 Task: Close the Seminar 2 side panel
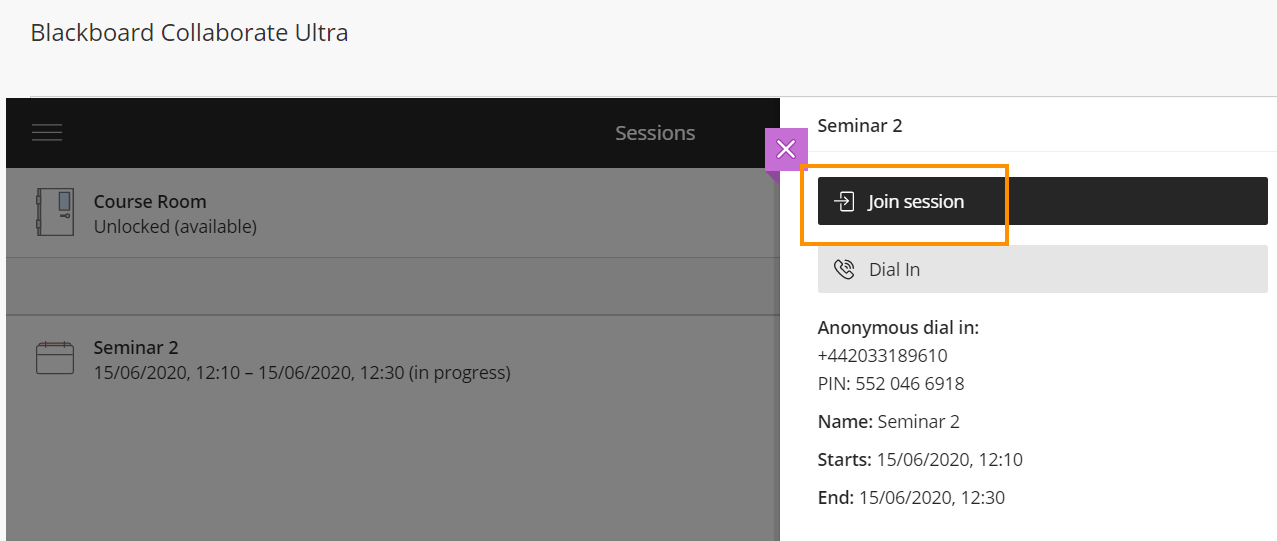tap(785, 149)
